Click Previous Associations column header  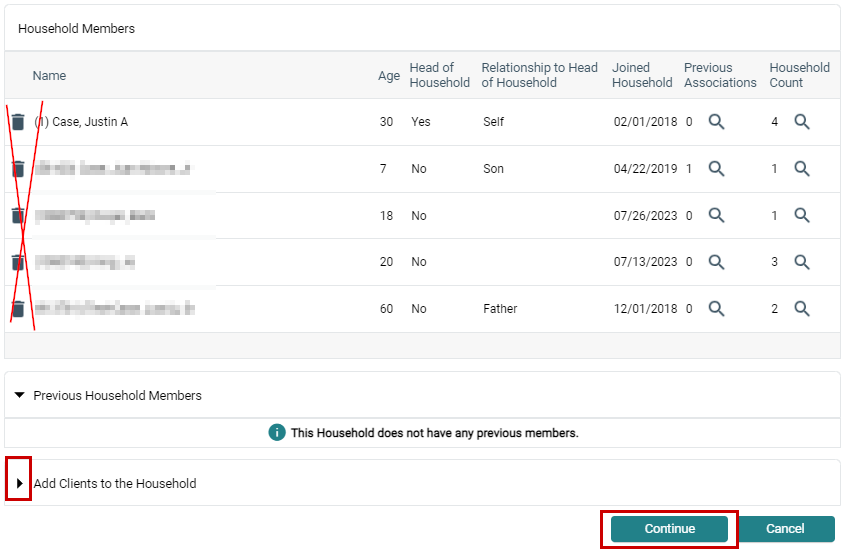[x=720, y=75]
